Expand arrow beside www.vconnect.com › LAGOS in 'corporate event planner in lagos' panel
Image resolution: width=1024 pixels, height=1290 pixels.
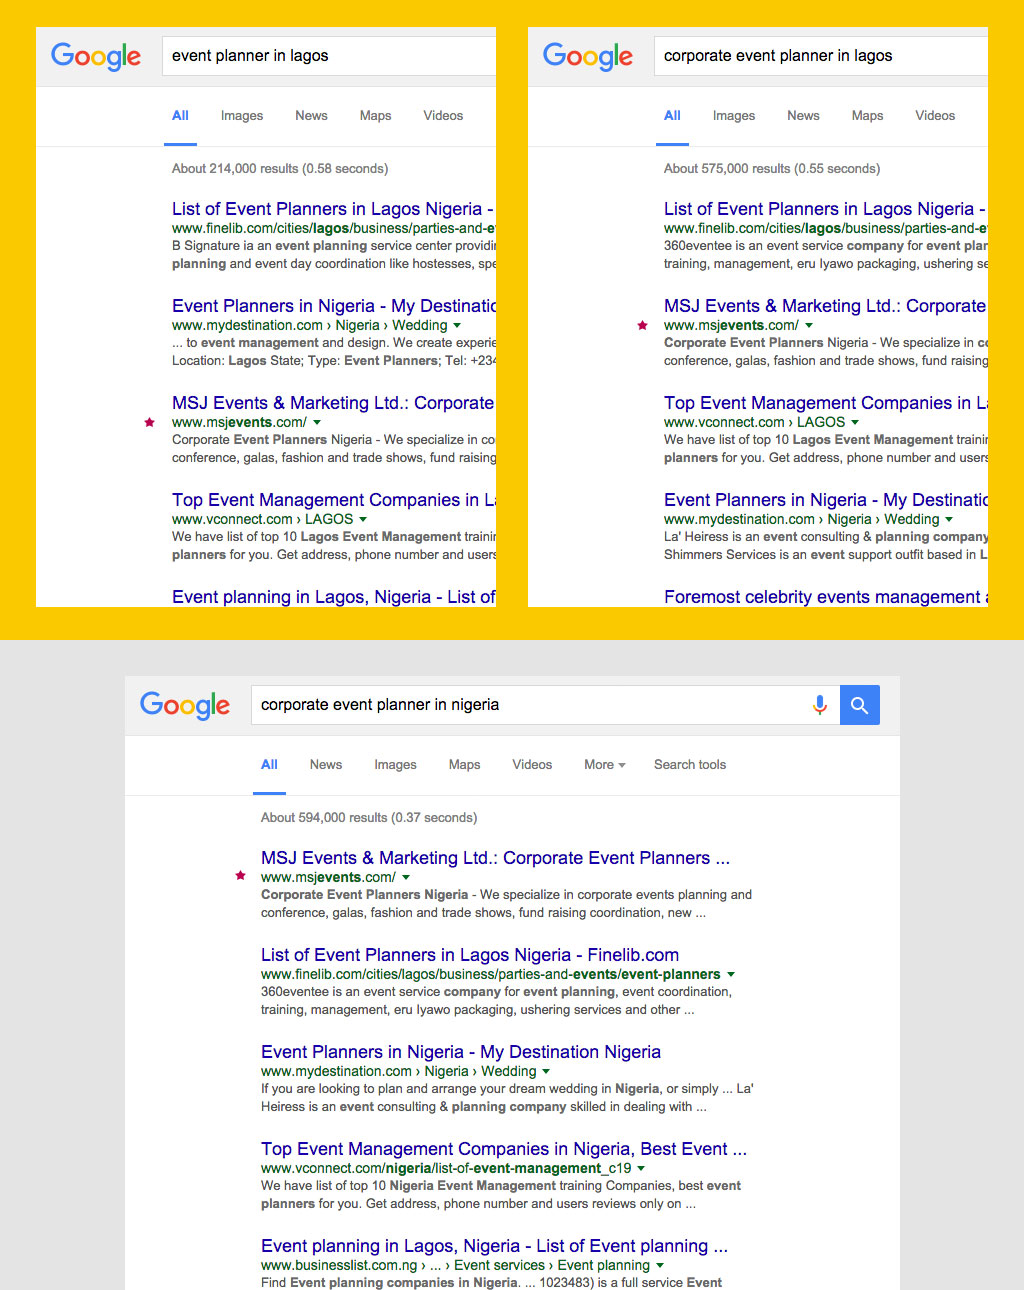(x=855, y=423)
